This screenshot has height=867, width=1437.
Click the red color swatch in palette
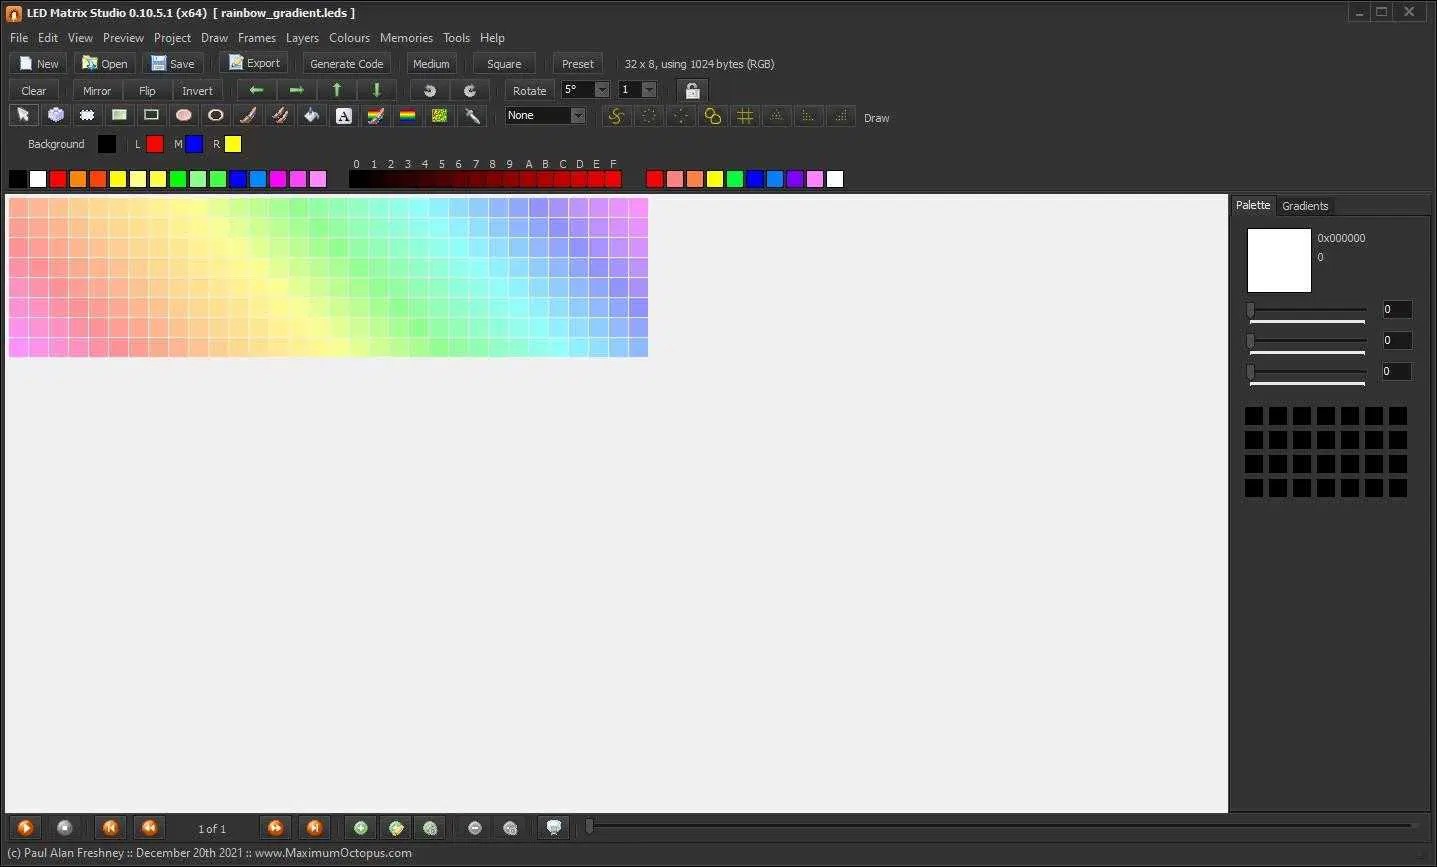pyautogui.click(x=57, y=179)
